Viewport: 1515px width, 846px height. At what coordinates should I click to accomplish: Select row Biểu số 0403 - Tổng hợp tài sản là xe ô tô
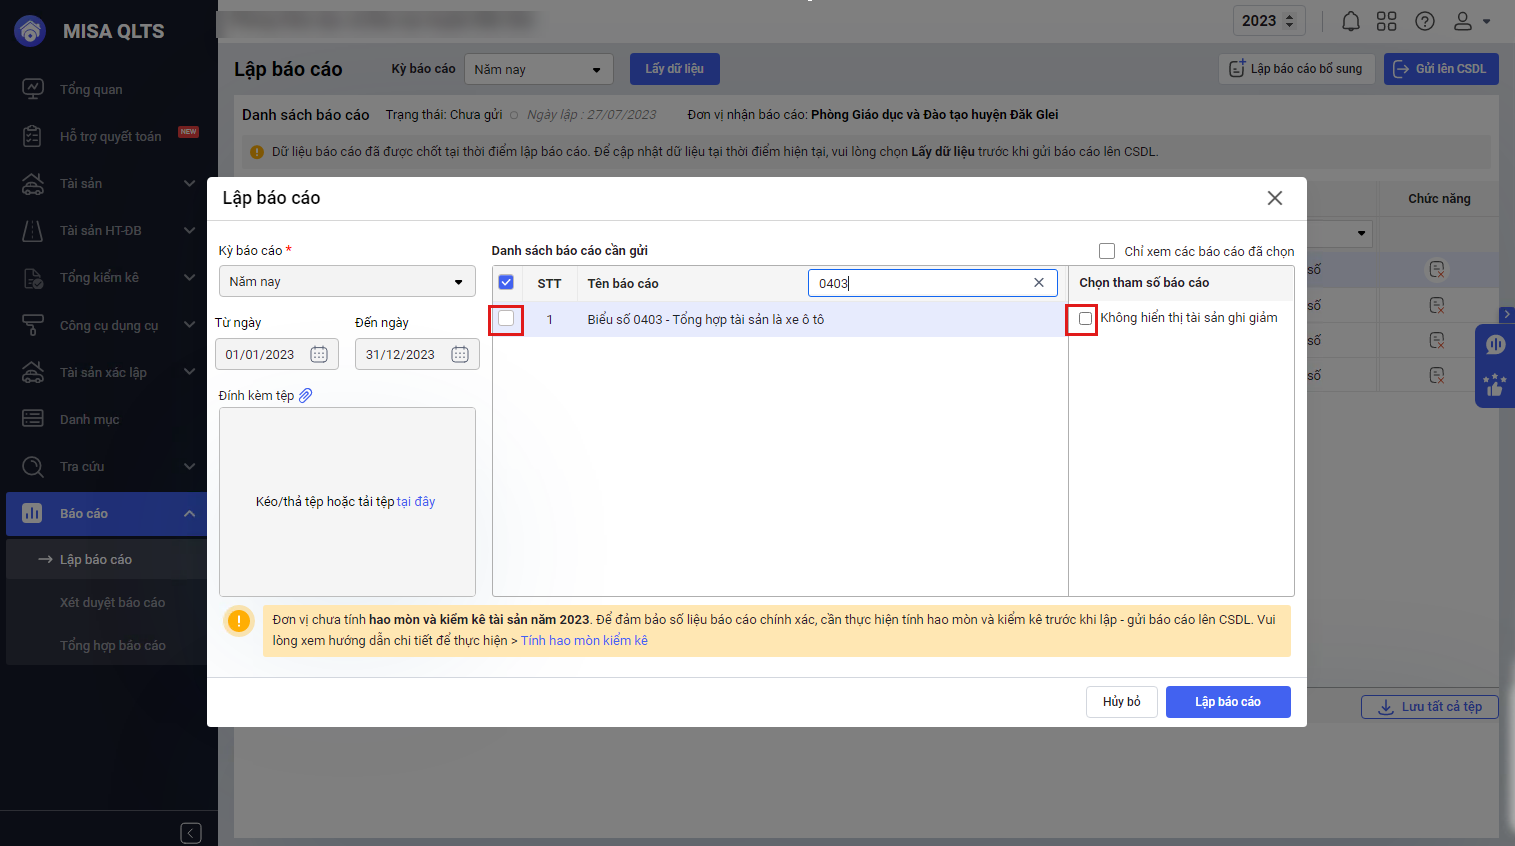(780, 319)
